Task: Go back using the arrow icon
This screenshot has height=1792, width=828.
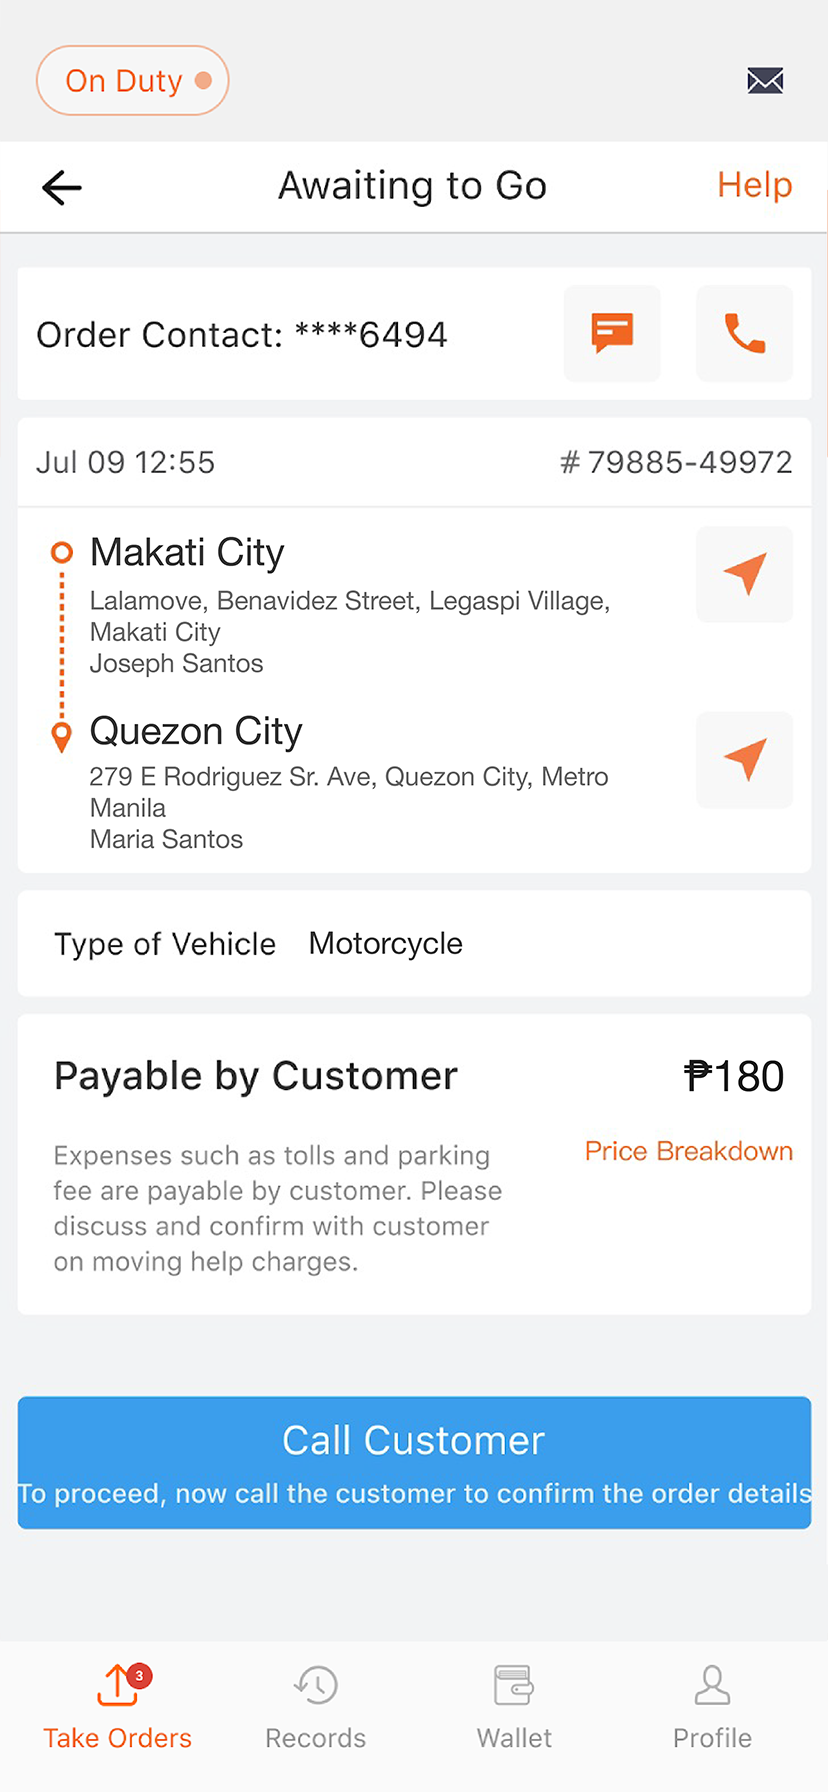Action: [x=62, y=187]
